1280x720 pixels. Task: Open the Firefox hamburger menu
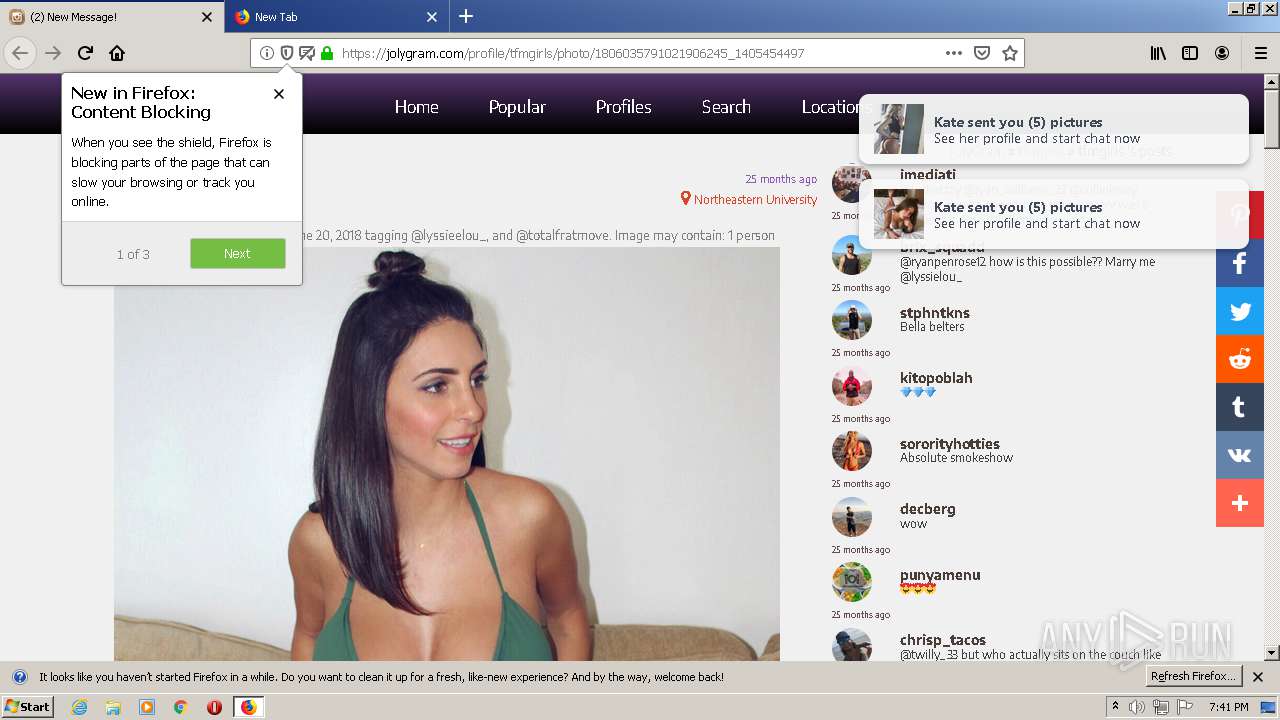coord(1260,53)
